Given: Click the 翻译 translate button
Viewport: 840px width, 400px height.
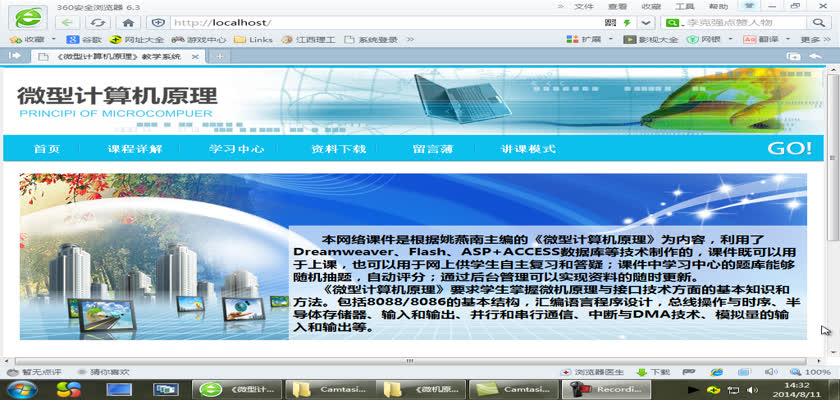Looking at the screenshot, I should pyautogui.click(x=760, y=40).
